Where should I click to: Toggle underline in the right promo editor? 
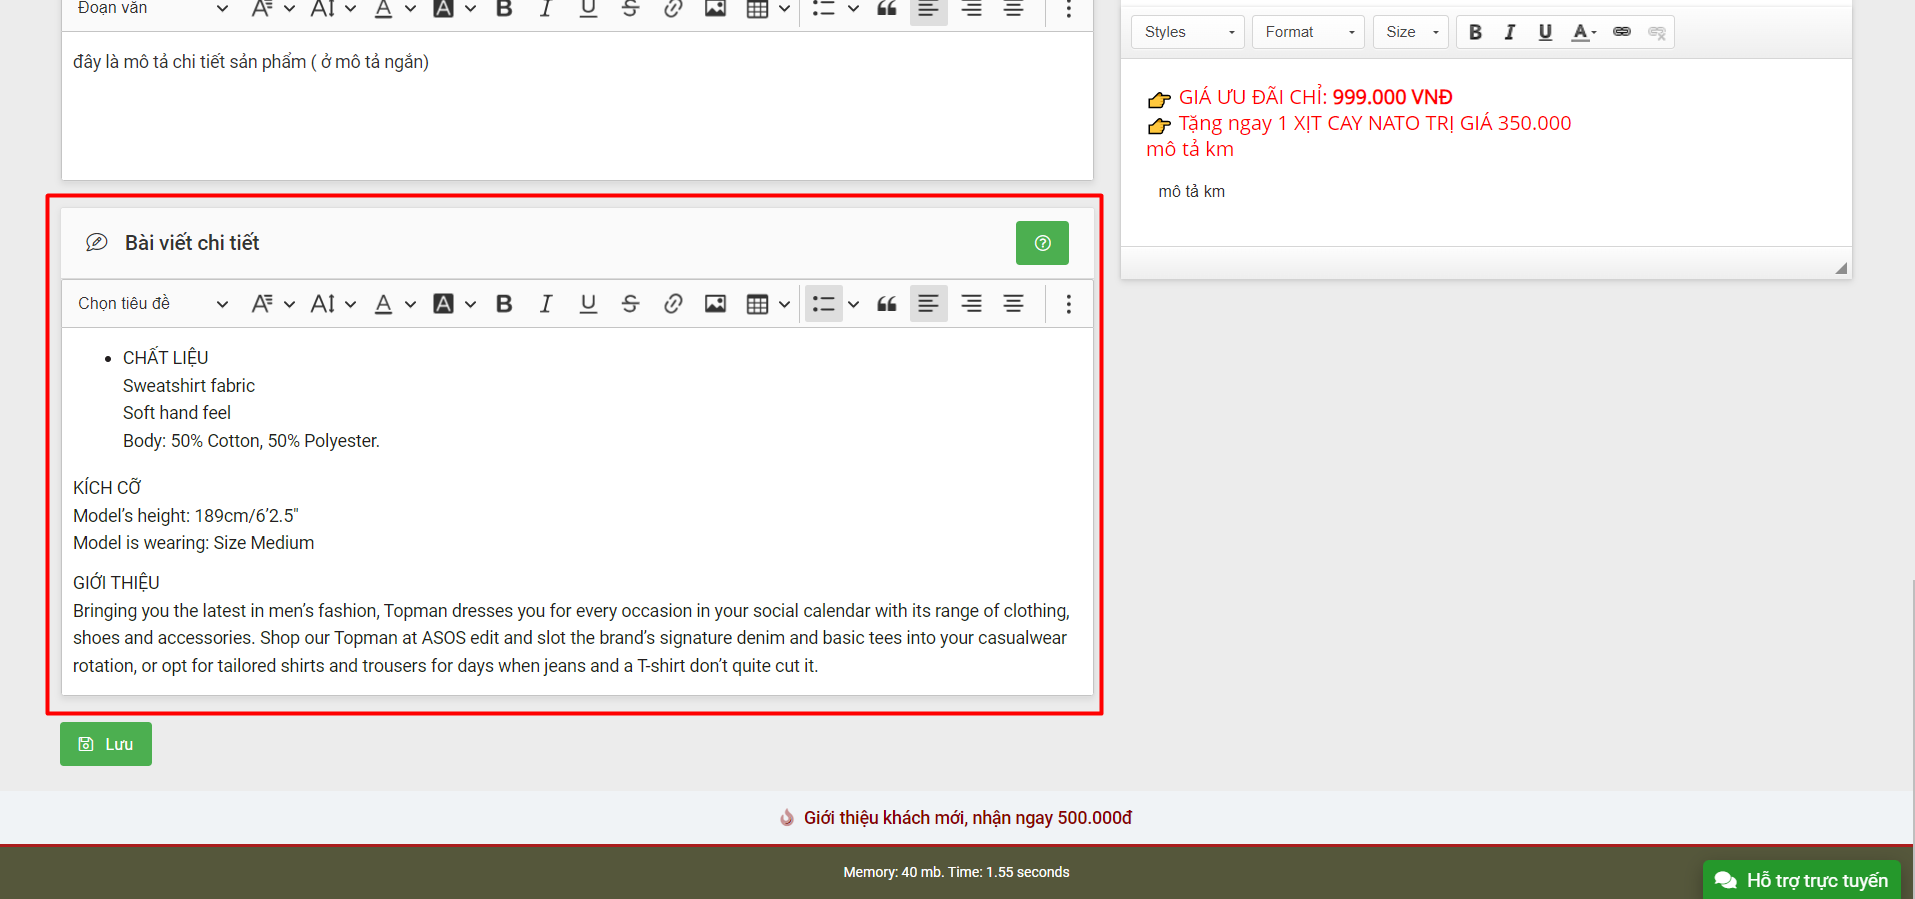pyautogui.click(x=1545, y=32)
